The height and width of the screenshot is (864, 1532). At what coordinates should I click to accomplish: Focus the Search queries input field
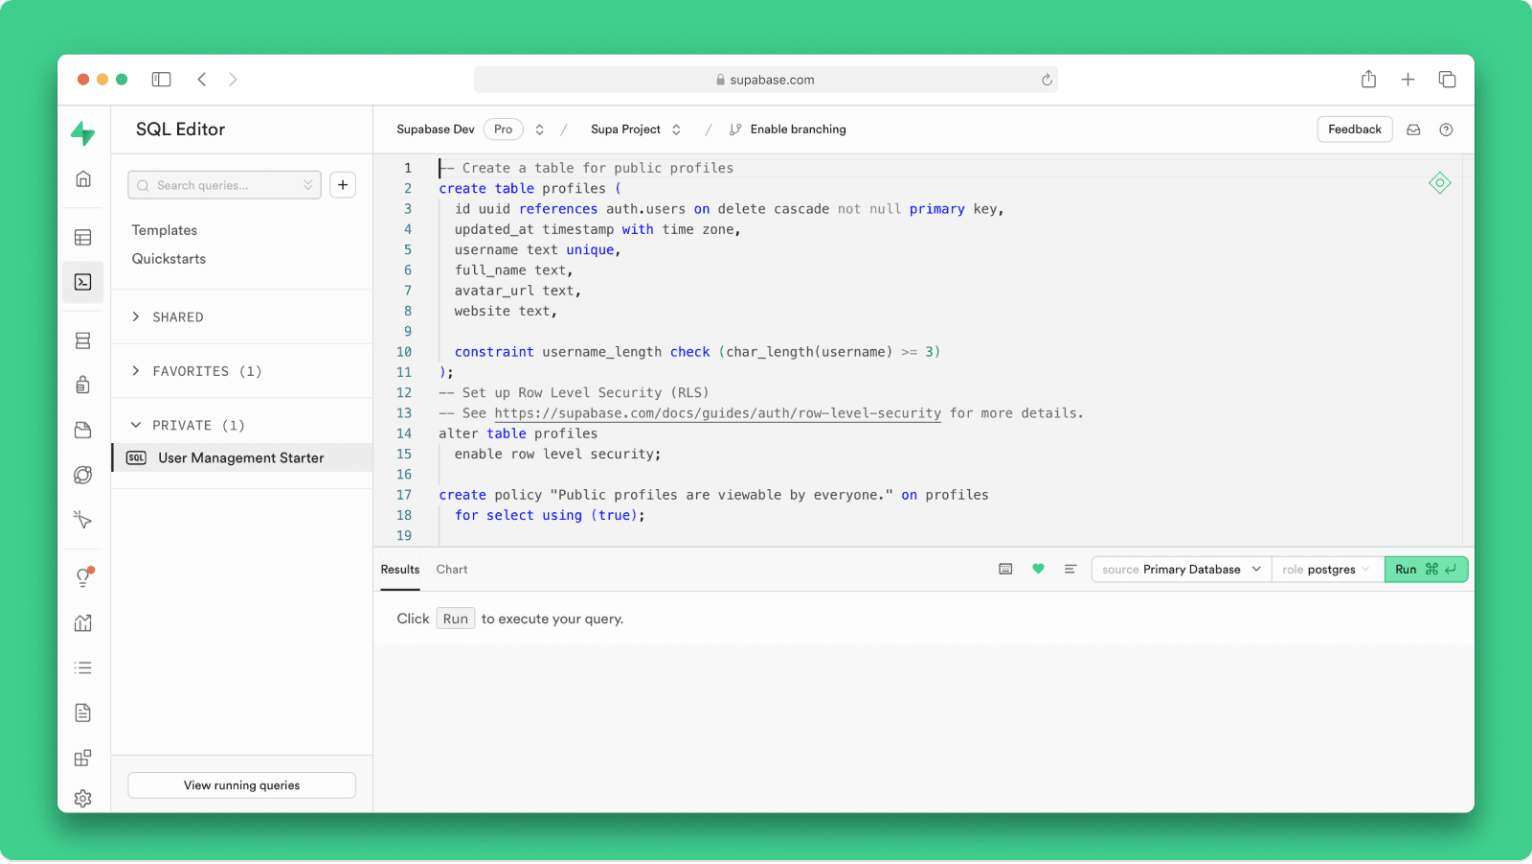tap(225, 185)
